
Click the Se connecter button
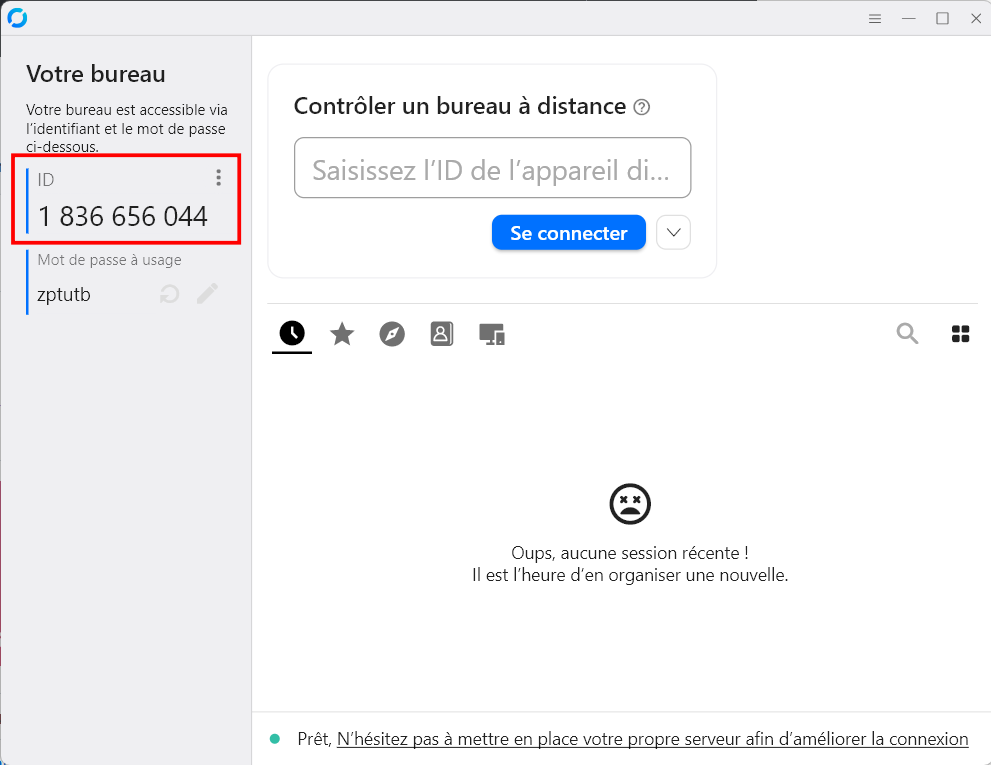(x=568, y=232)
